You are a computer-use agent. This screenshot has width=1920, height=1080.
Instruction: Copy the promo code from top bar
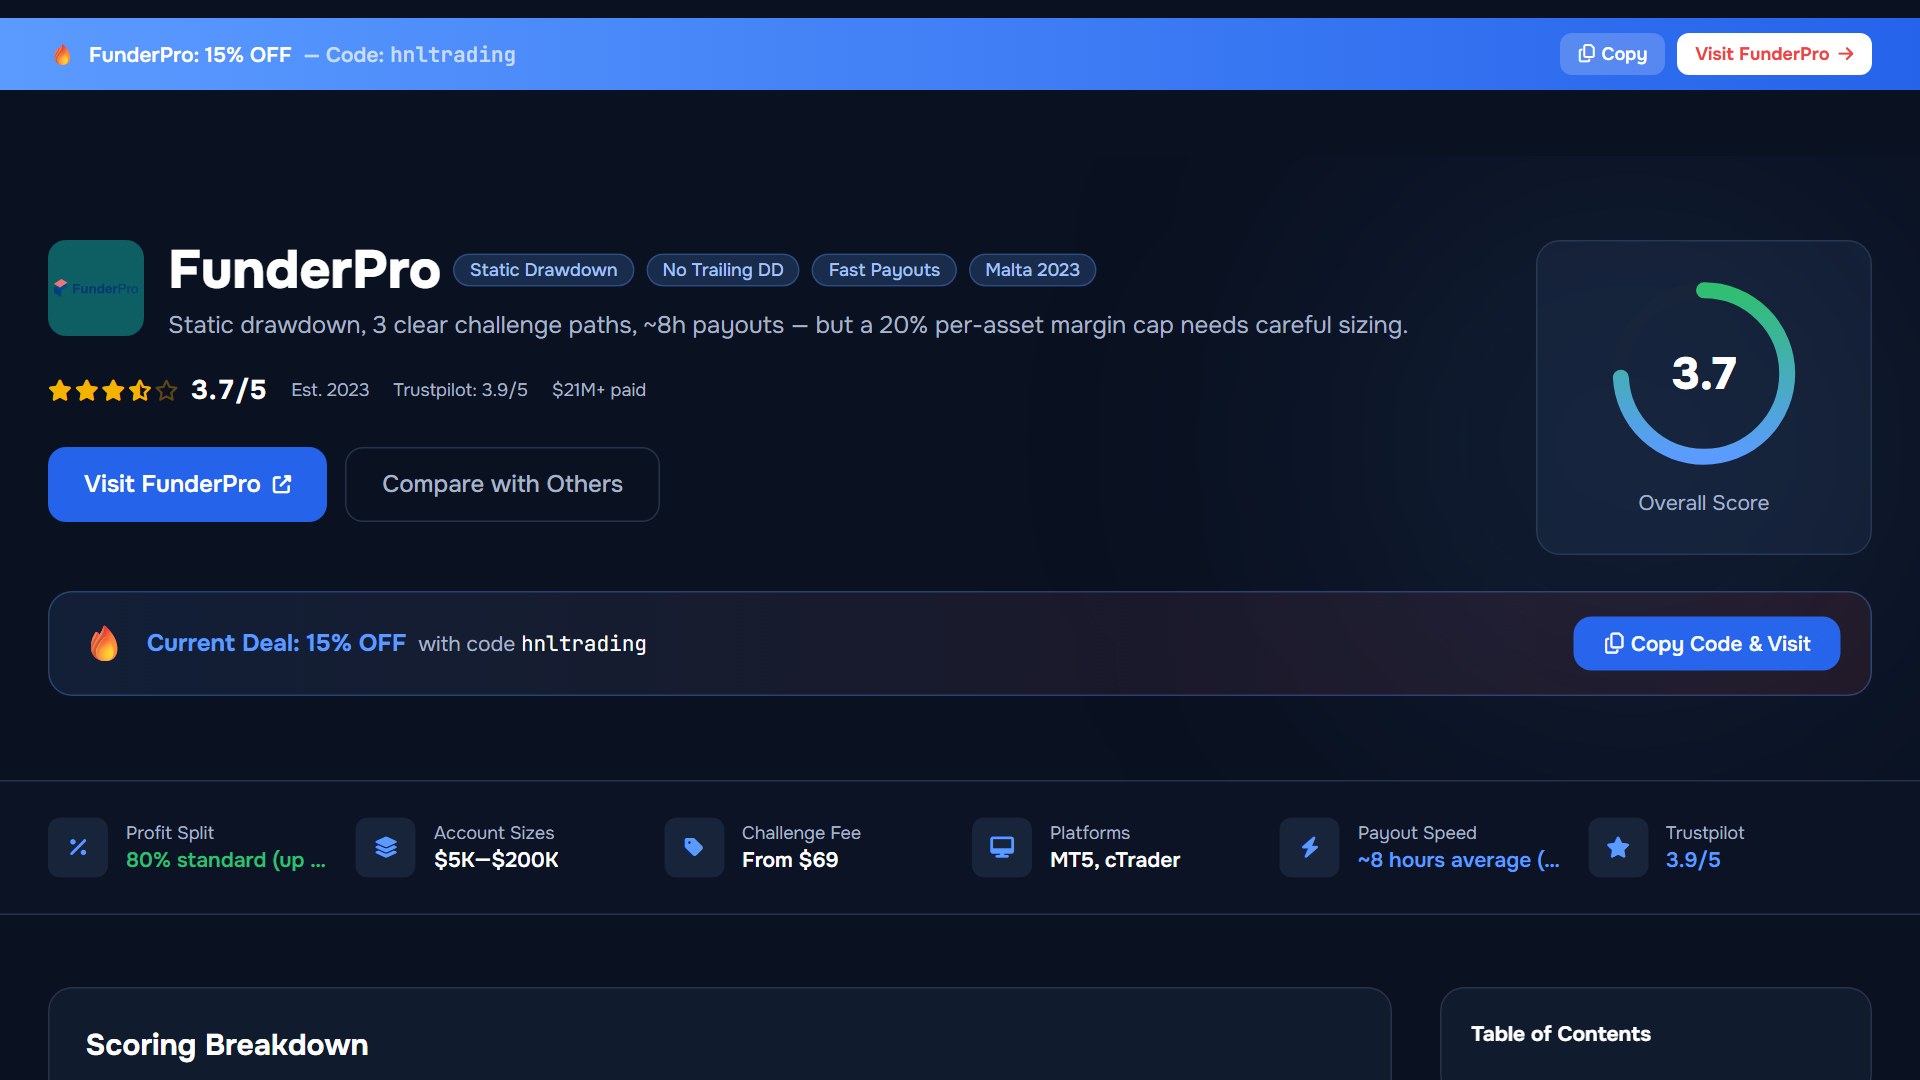point(1612,54)
